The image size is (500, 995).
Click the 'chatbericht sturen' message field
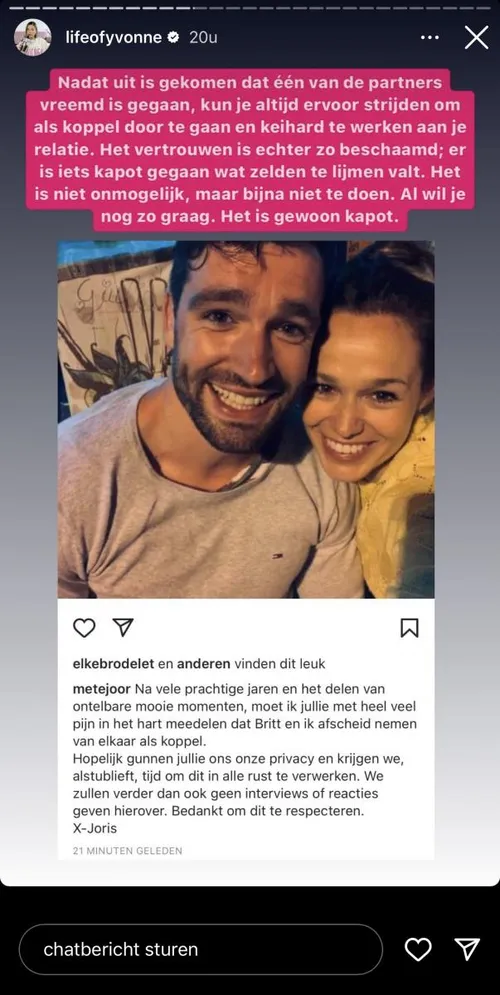click(x=201, y=949)
